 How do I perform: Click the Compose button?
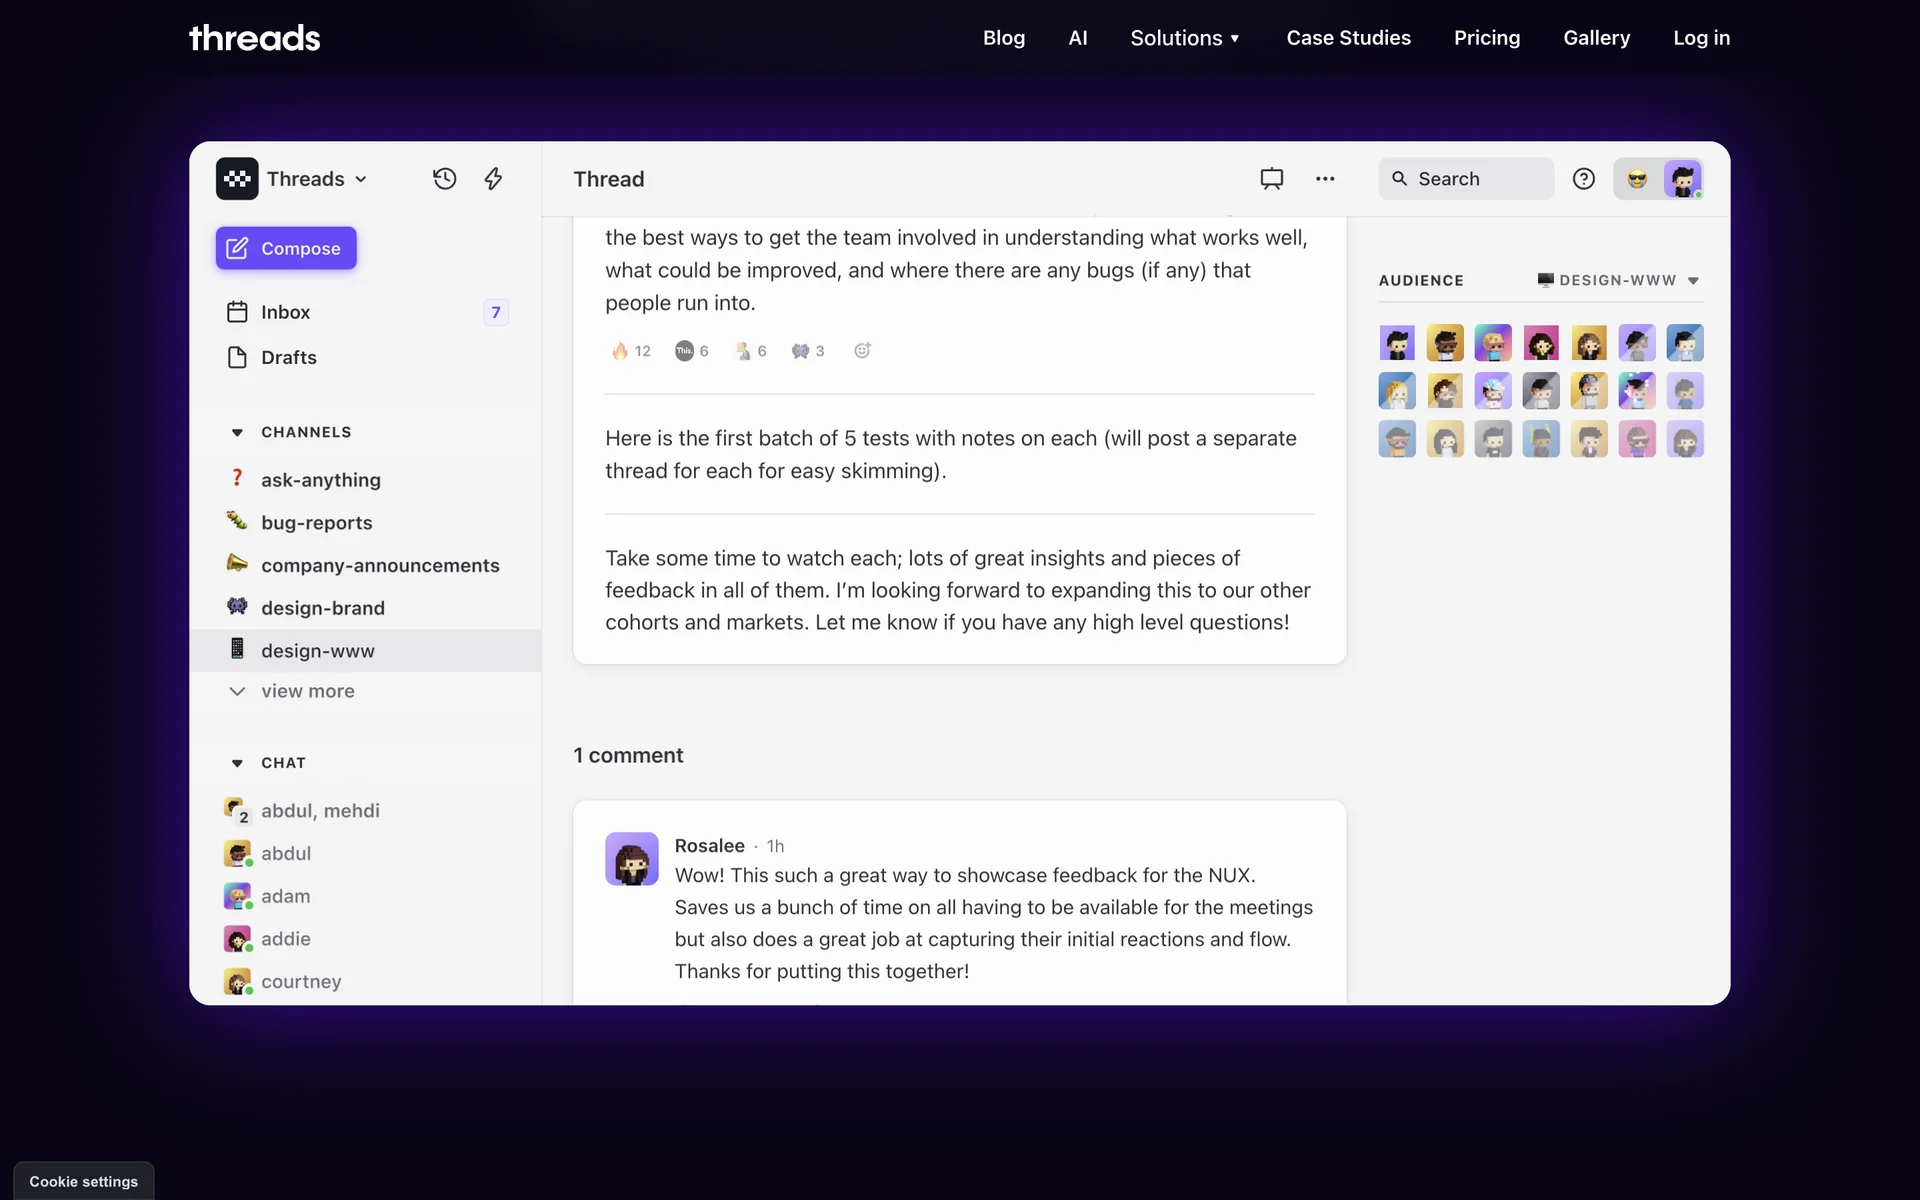pyautogui.click(x=286, y=248)
